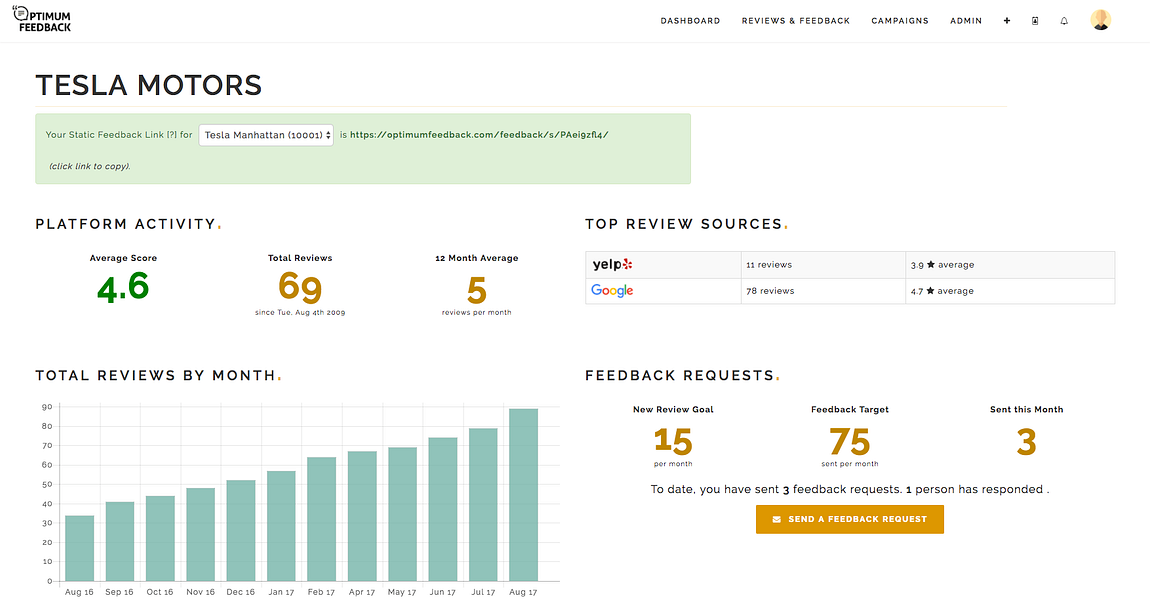Open the Reviews & Feedback menu
Screen dimensions: 1150x600
[796, 20]
